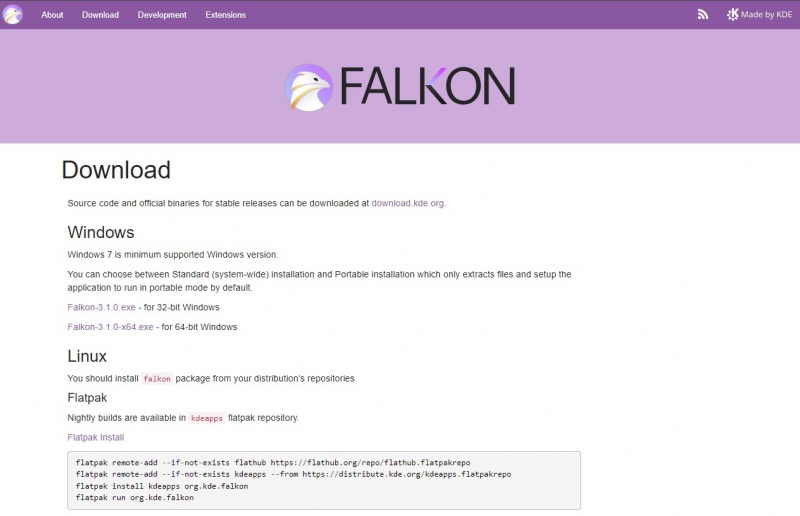The width and height of the screenshot is (800, 516).
Task: Click the "Linux" section heading
Action: 87,356
